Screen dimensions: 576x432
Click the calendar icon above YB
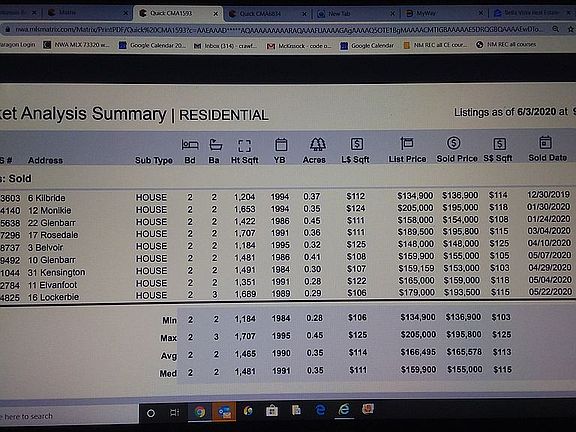(281, 144)
